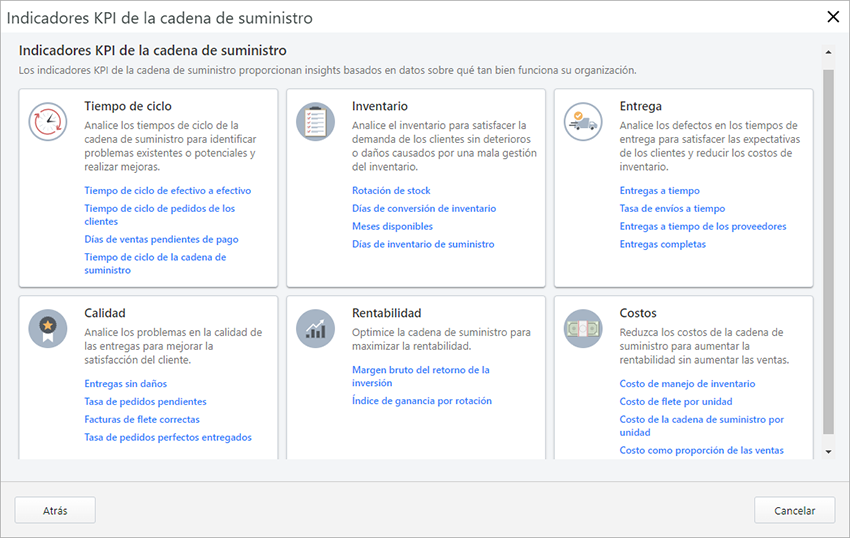Choose Entregas sin daños link
The width and height of the screenshot is (850, 538).
point(125,384)
